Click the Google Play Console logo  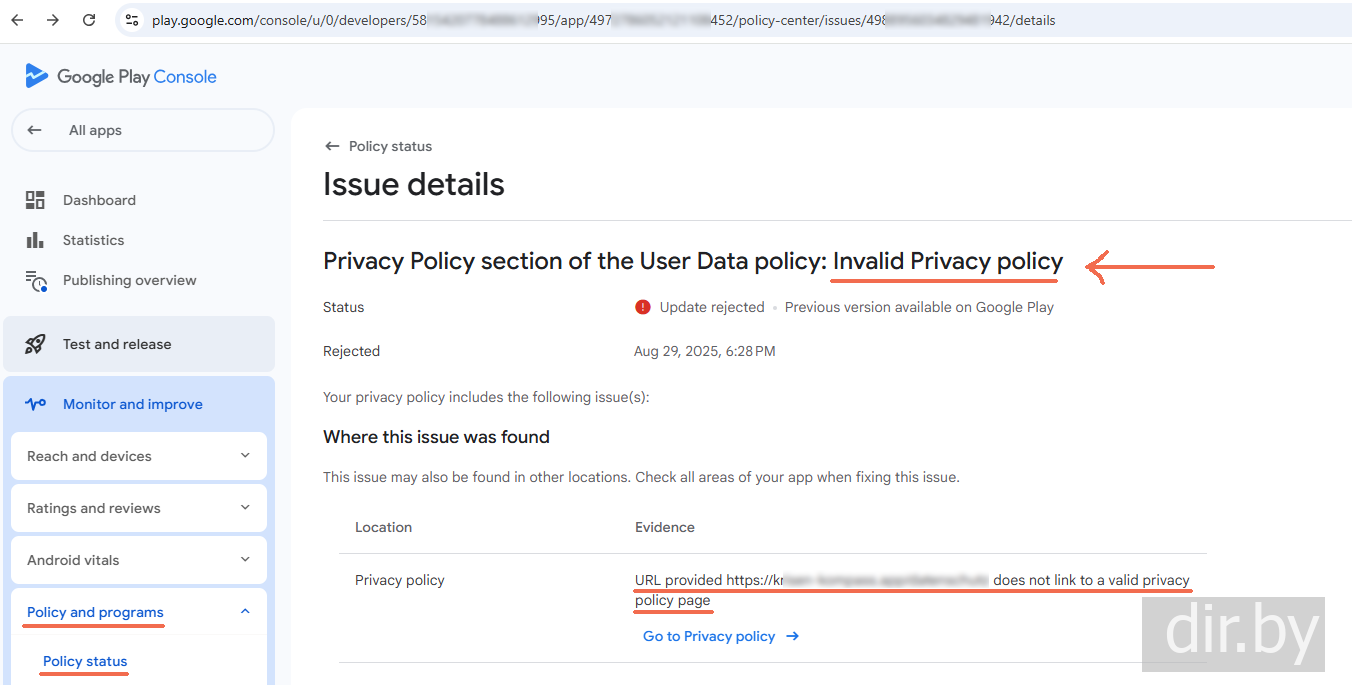pos(121,77)
